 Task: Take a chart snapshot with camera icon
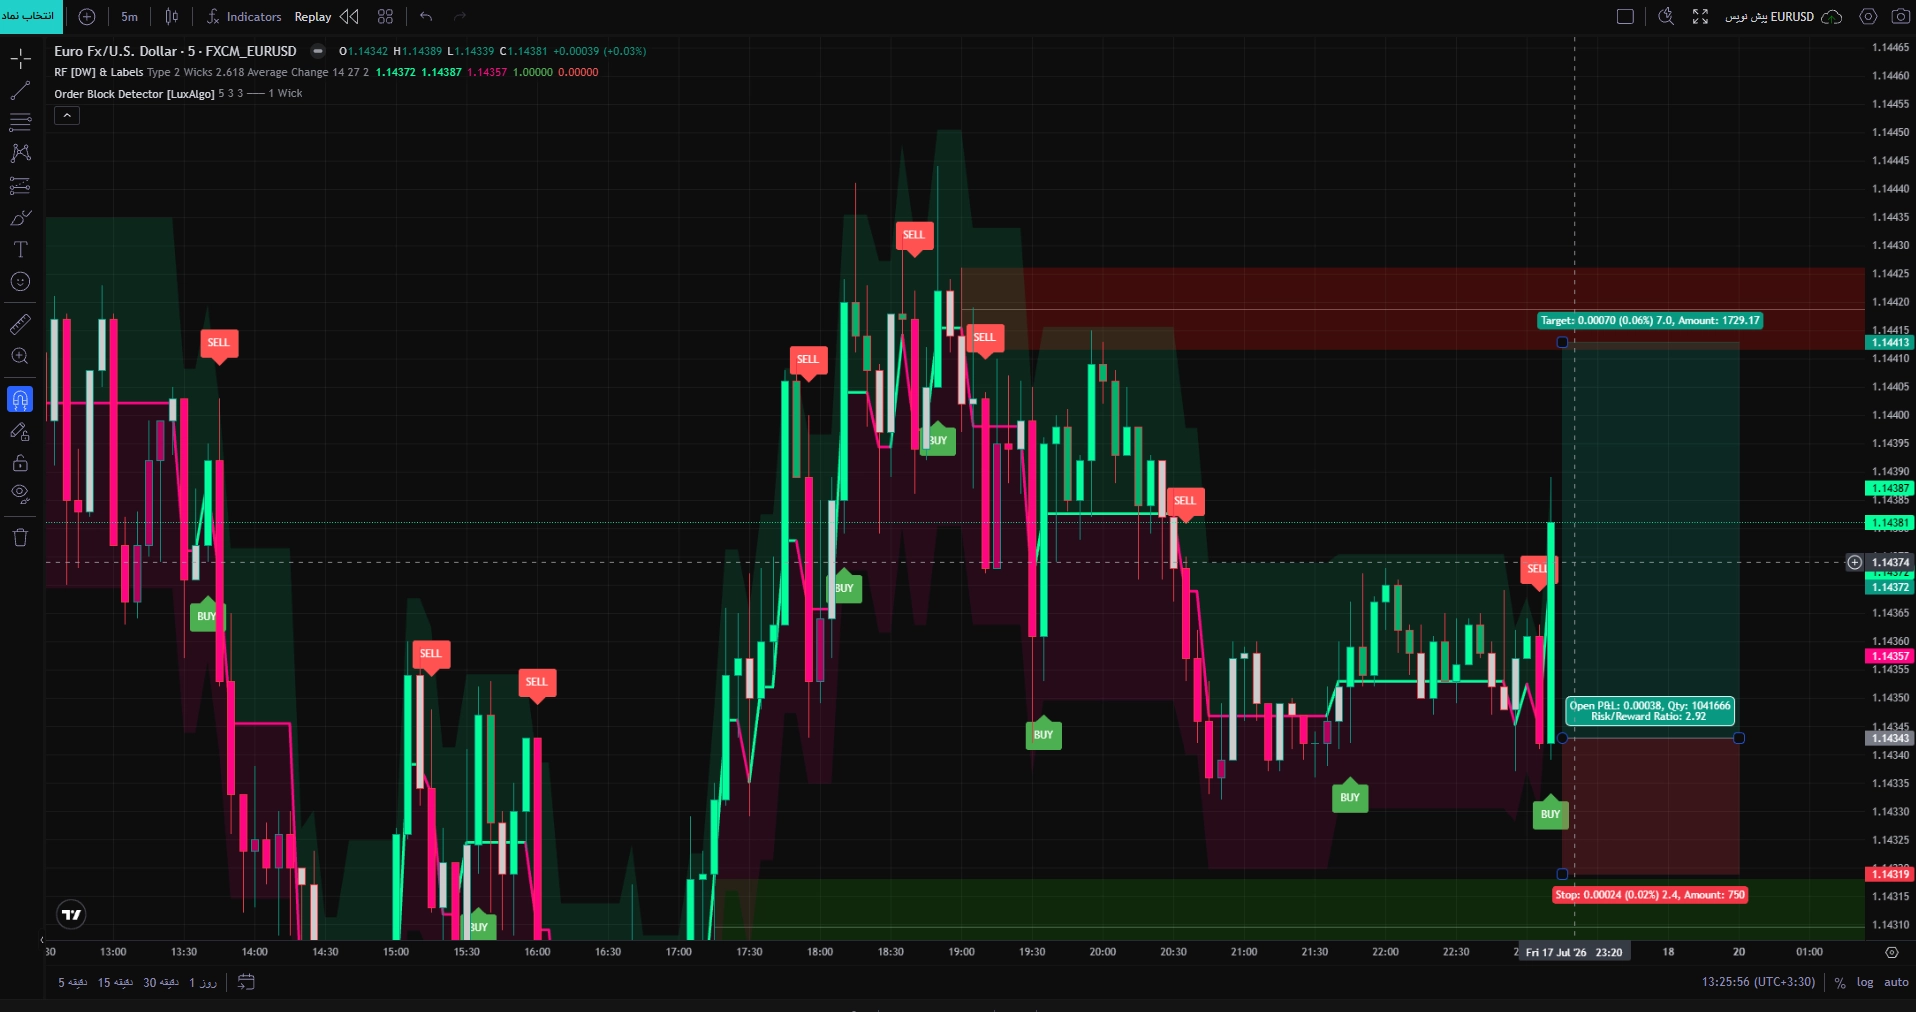(1900, 16)
